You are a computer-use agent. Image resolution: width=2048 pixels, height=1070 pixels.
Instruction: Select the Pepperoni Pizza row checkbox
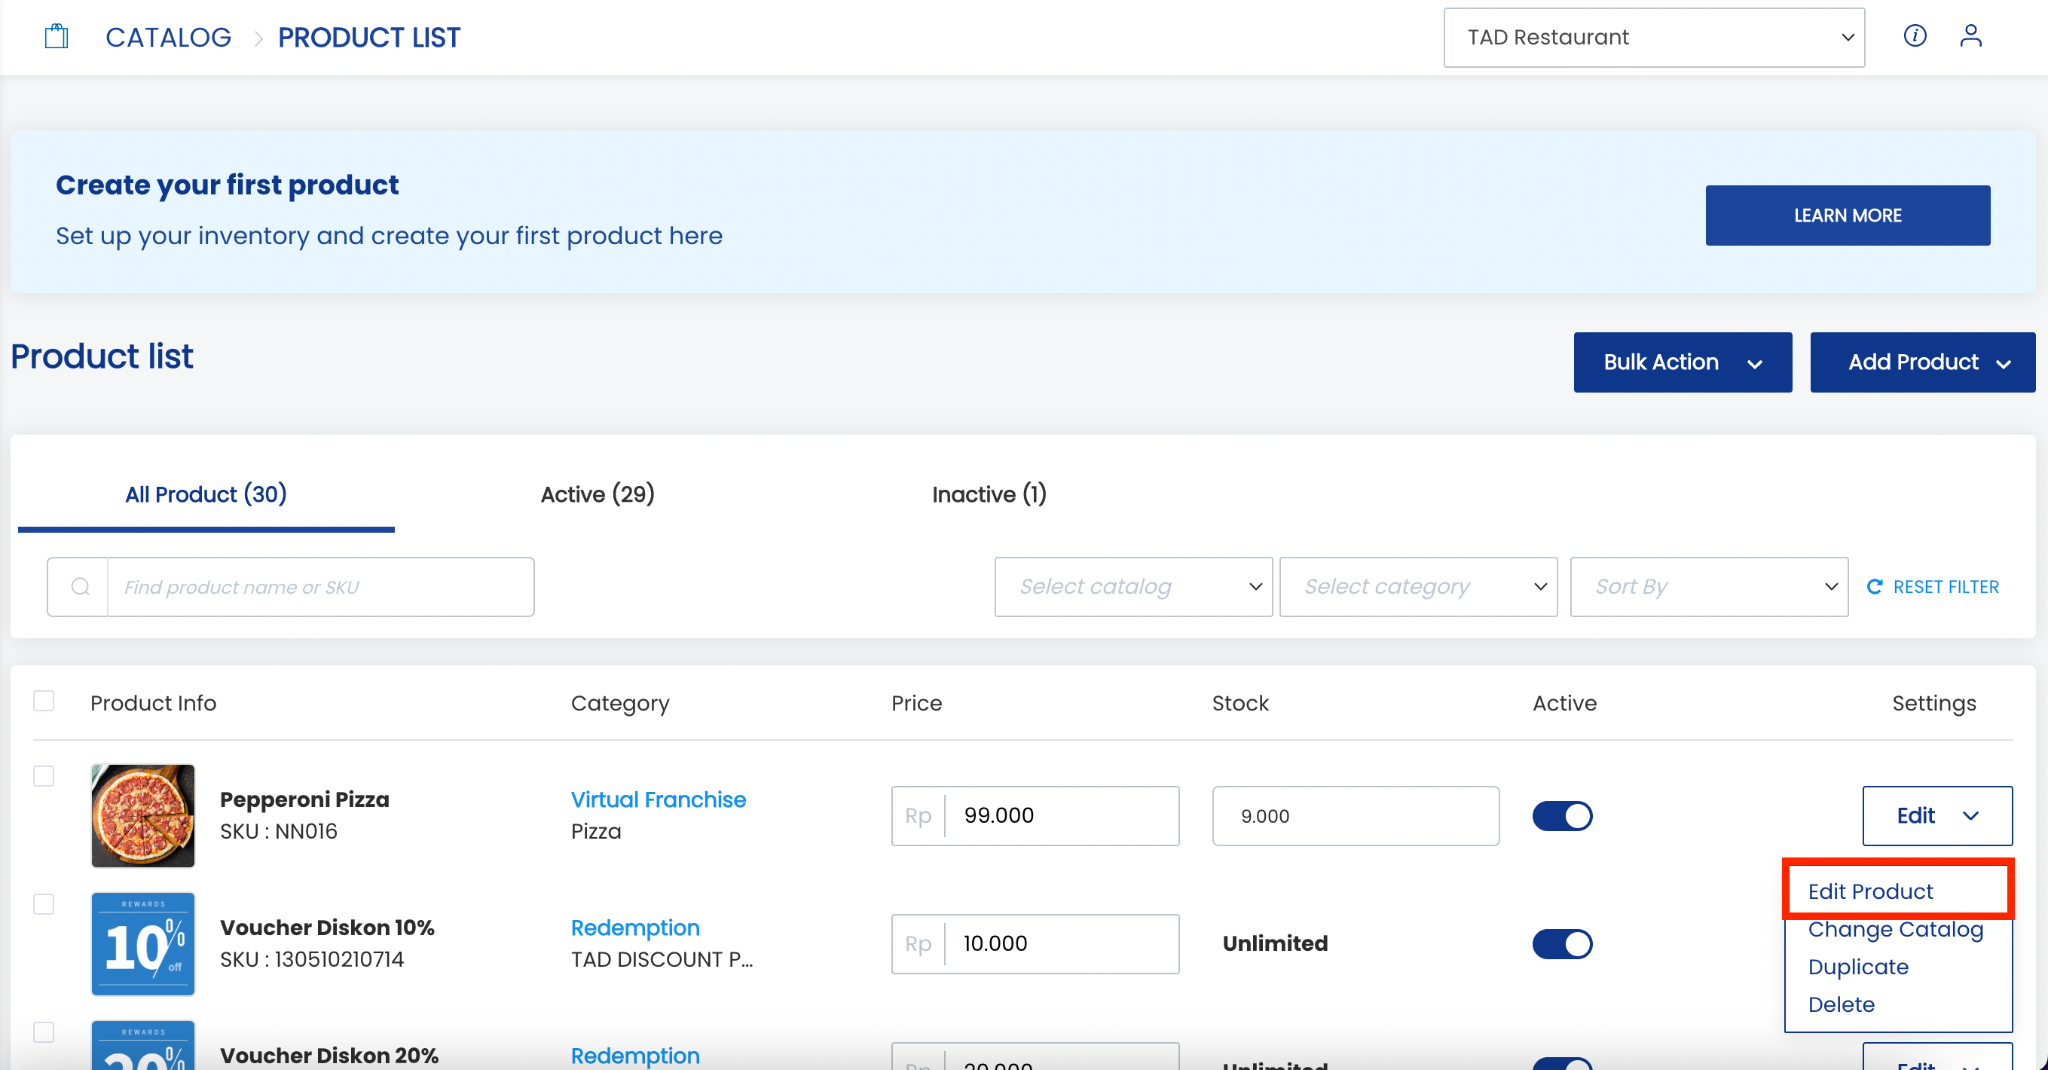click(44, 776)
